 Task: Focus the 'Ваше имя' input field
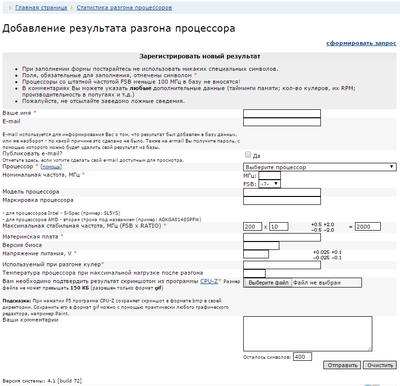pos(282,113)
